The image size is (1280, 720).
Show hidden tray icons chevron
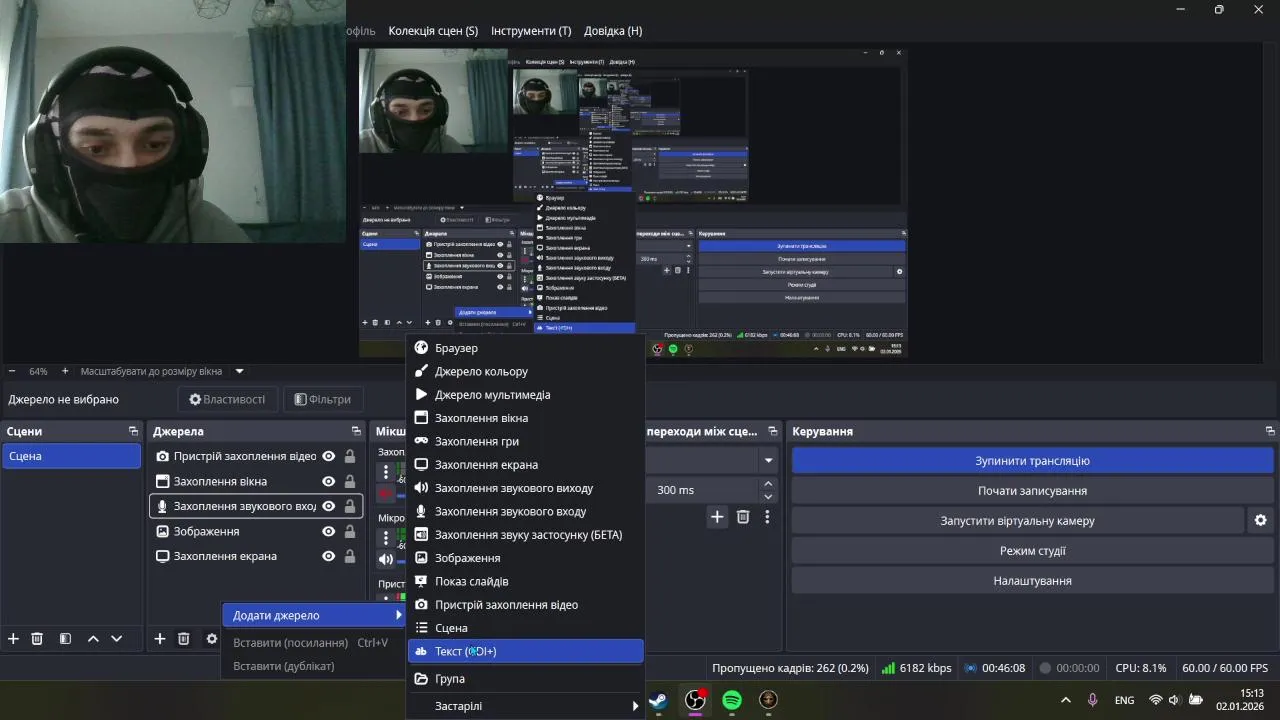tap(1065, 700)
